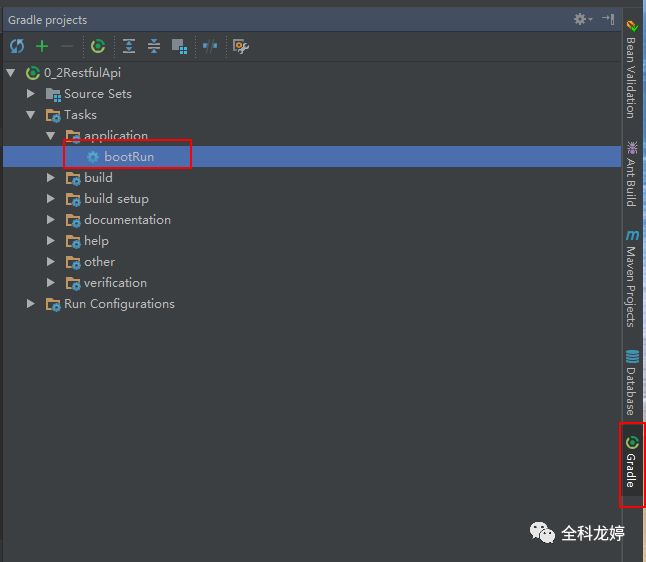The image size is (646, 562).
Task: Select the other label
Action: (x=100, y=262)
